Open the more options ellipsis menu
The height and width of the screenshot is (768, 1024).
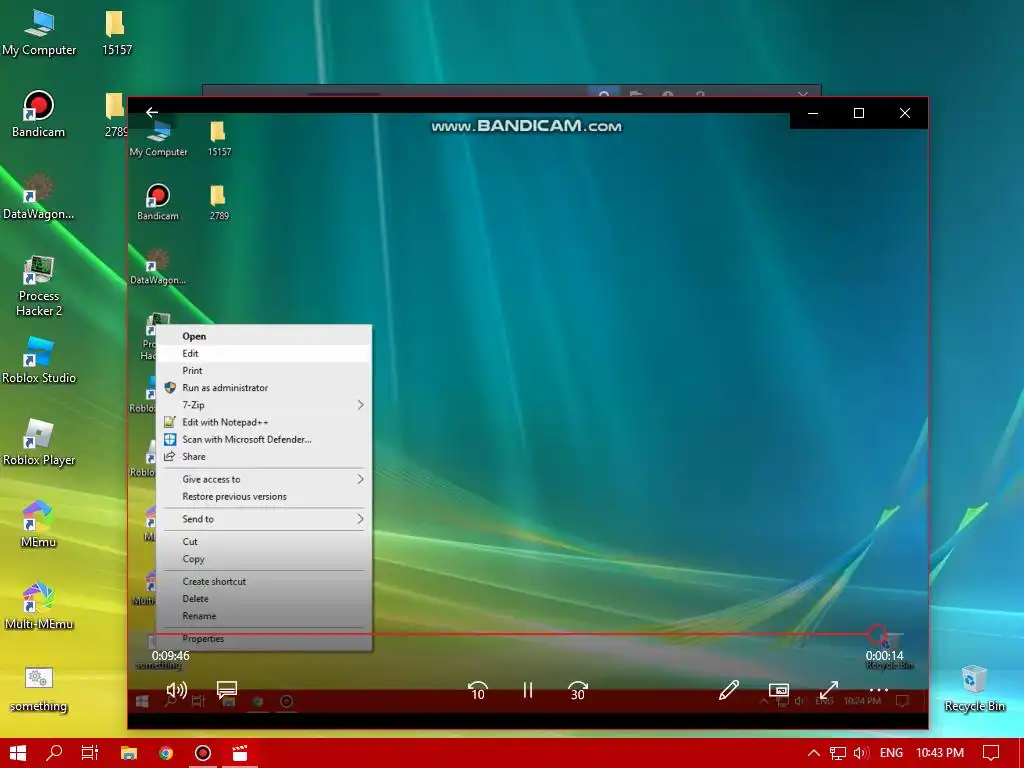click(x=879, y=690)
